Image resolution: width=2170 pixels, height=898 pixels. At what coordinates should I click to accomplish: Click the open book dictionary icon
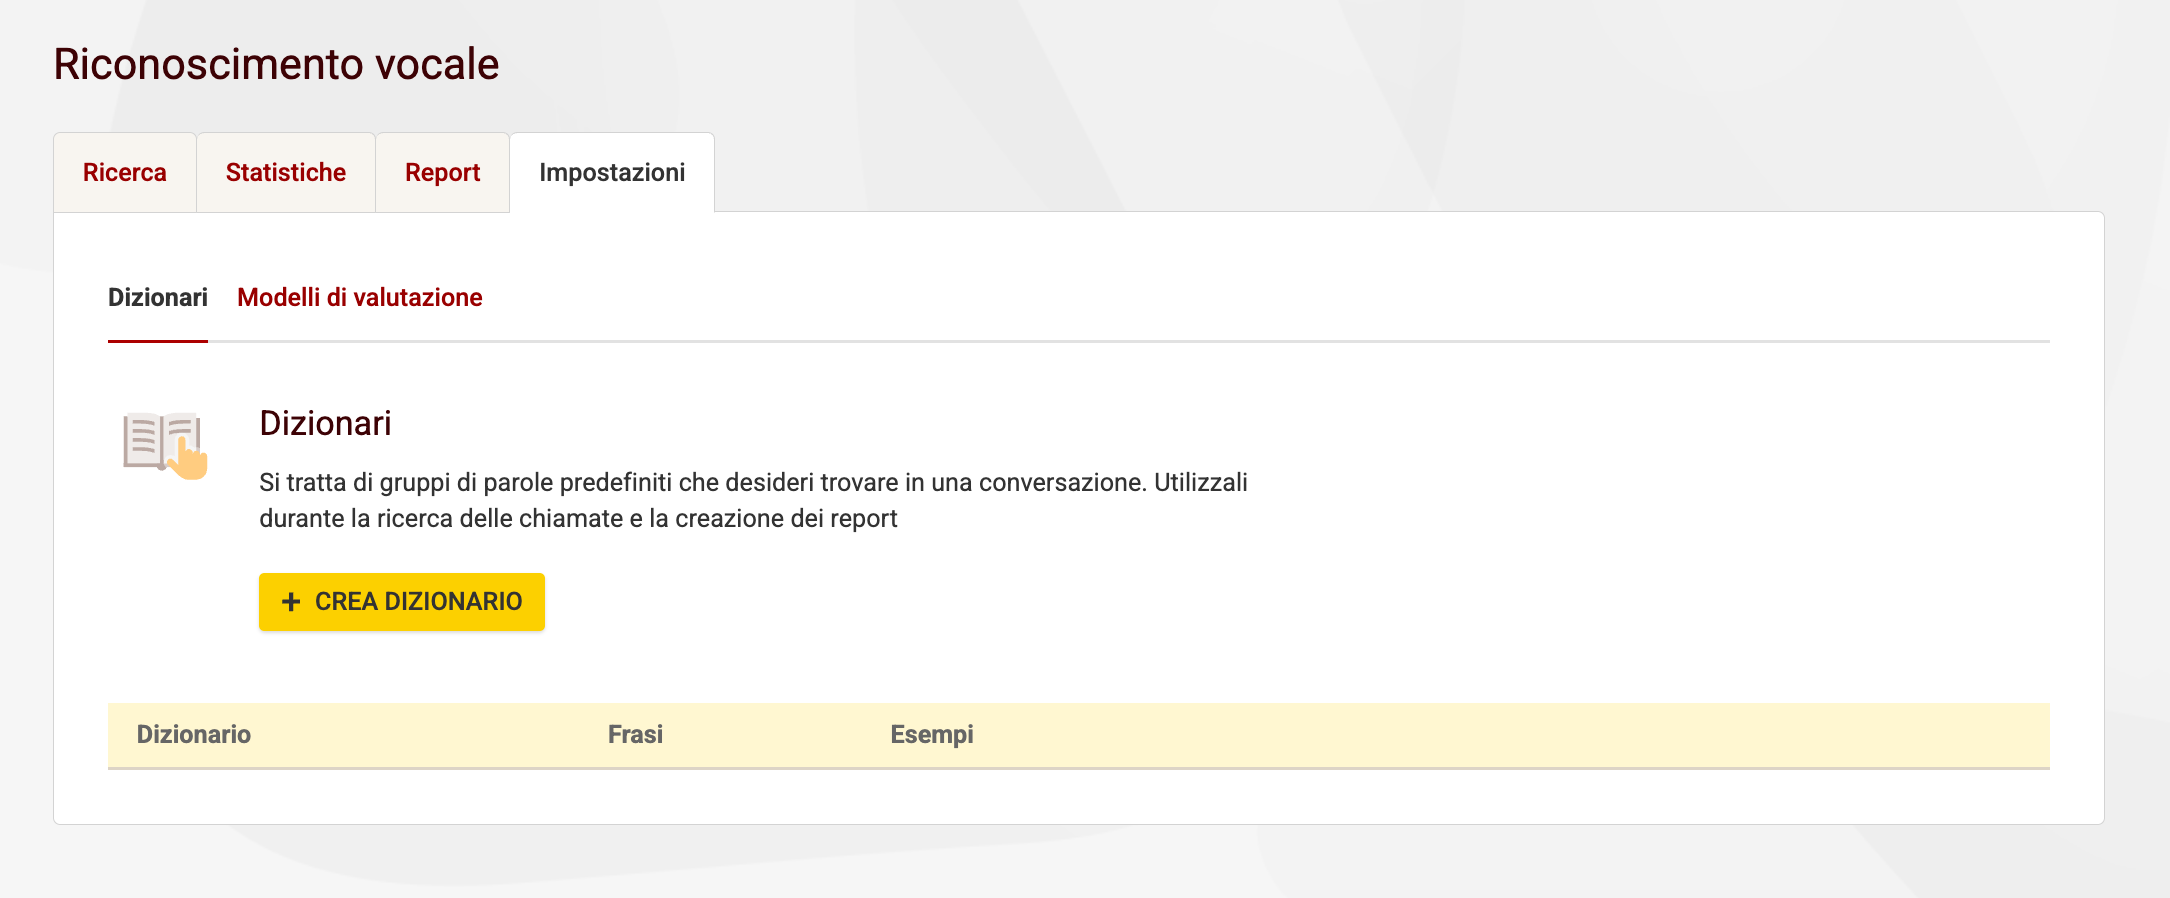(165, 446)
